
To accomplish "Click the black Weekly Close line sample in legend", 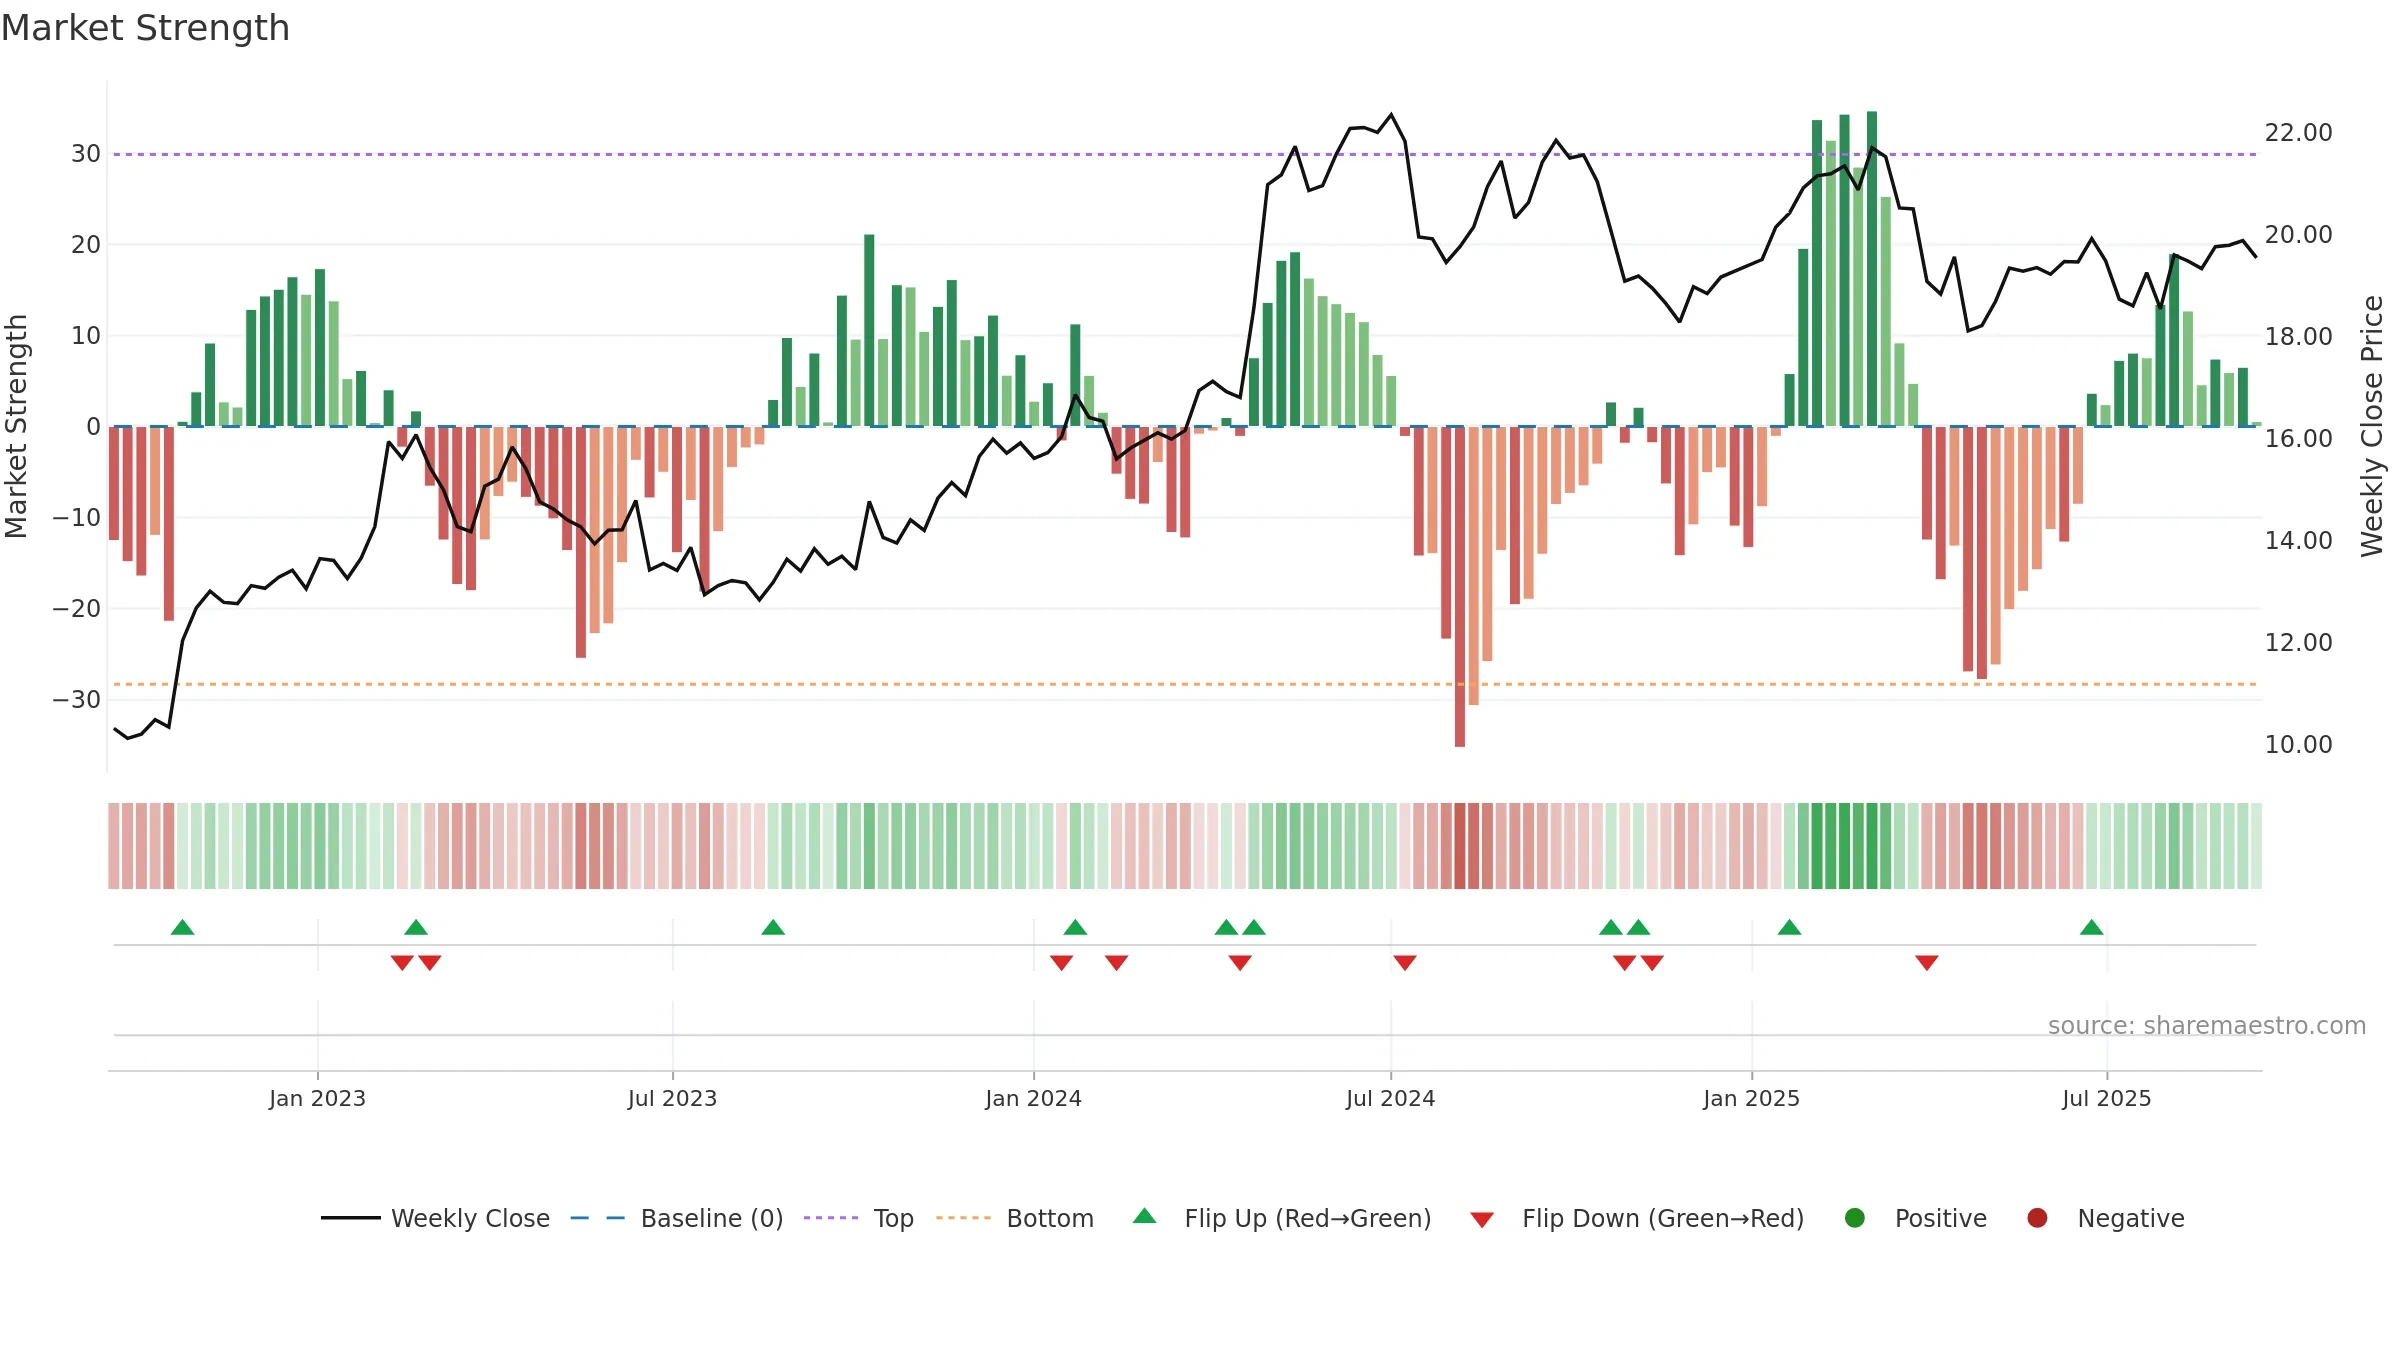I will tap(351, 1218).
